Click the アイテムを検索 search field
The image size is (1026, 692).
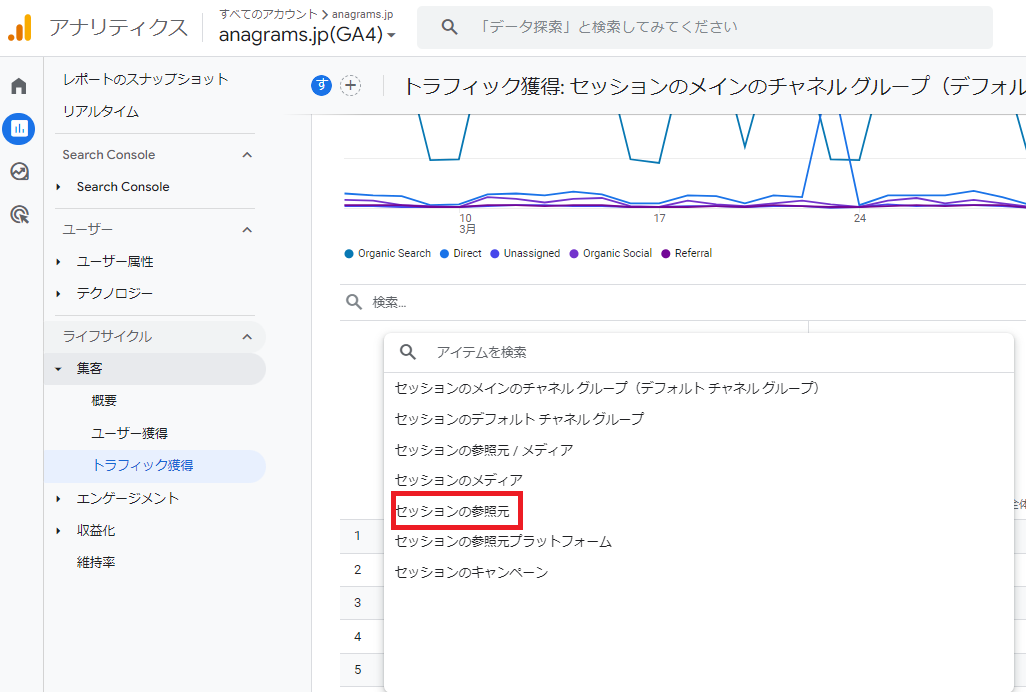point(700,352)
